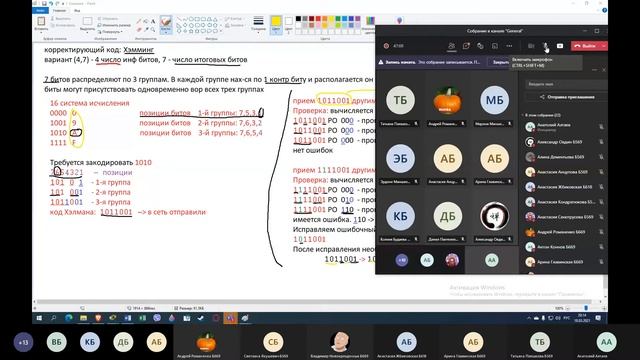
Task: Choose Color 2 white swatch in Paint
Action: (x=289, y=24)
